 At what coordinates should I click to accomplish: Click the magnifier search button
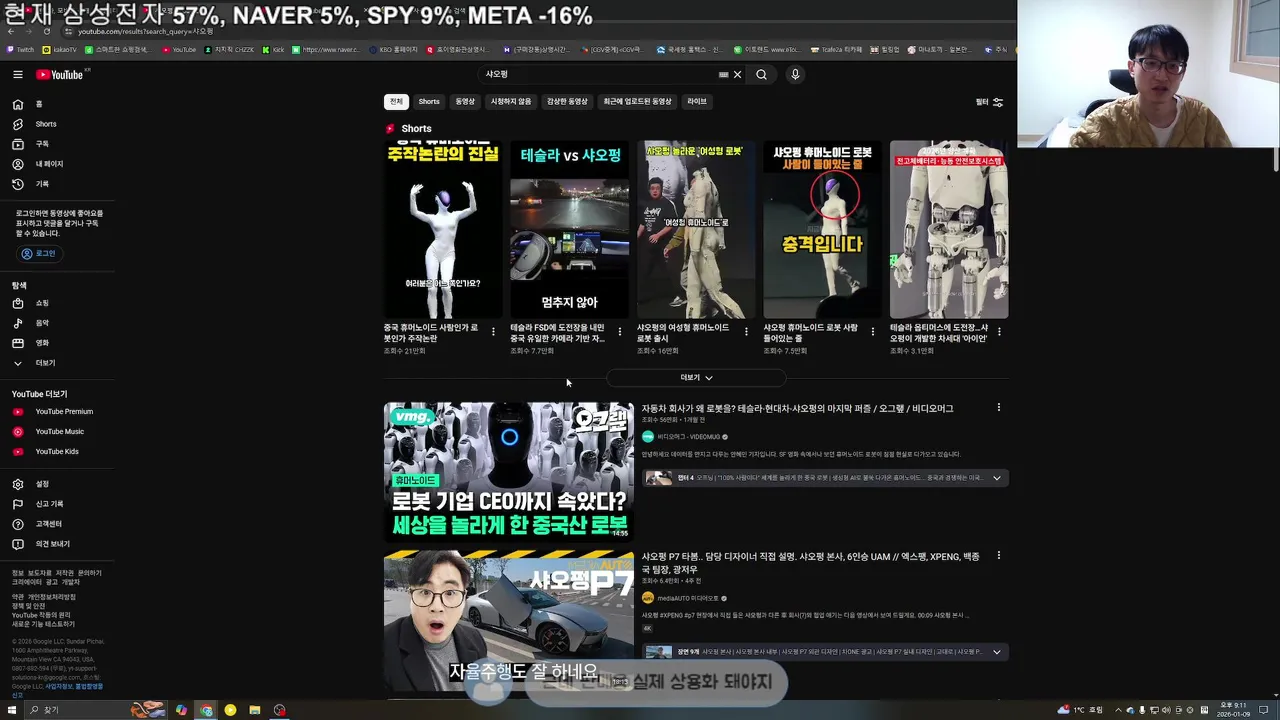pos(761,74)
